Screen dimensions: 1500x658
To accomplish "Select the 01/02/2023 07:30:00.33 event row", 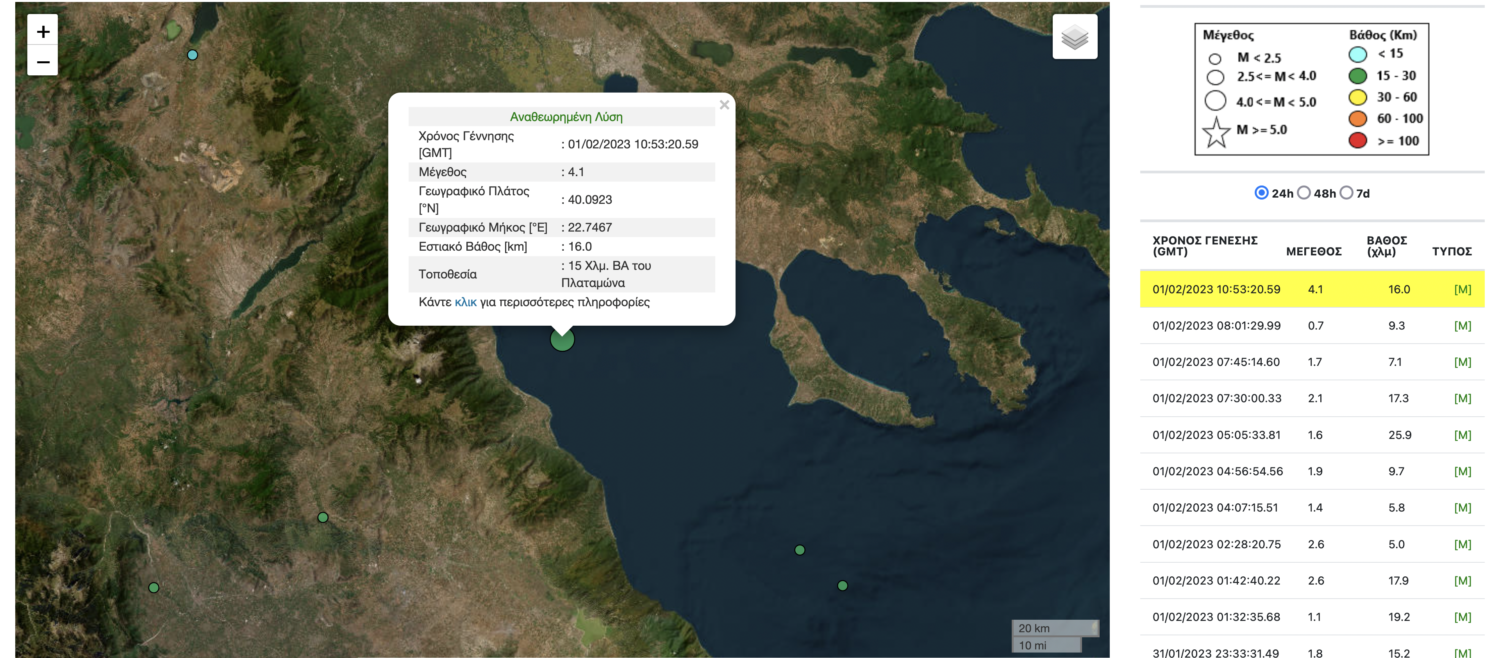I will pos(1312,398).
